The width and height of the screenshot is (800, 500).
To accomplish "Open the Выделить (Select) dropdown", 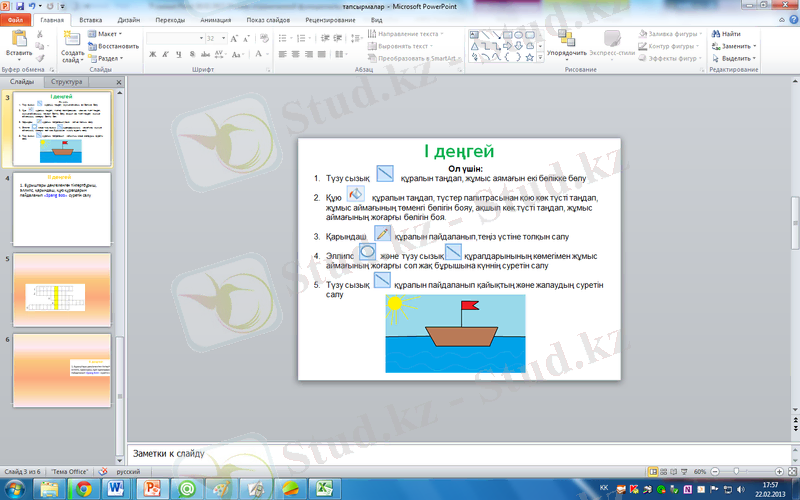I will click(736, 58).
